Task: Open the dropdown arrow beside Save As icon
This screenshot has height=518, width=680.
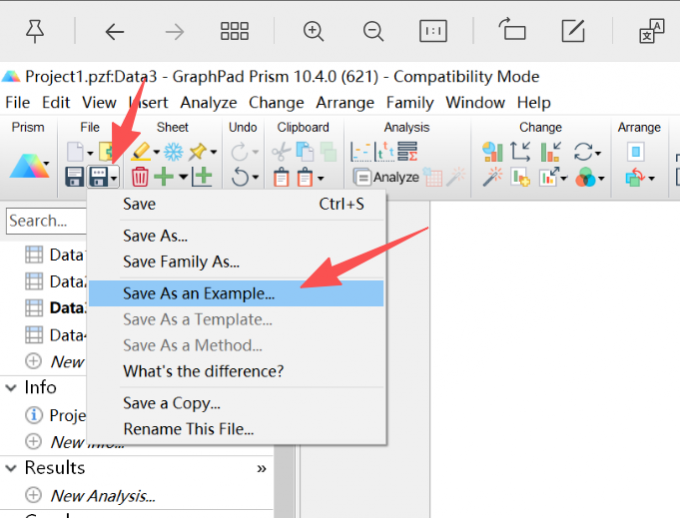Action: (115, 178)
